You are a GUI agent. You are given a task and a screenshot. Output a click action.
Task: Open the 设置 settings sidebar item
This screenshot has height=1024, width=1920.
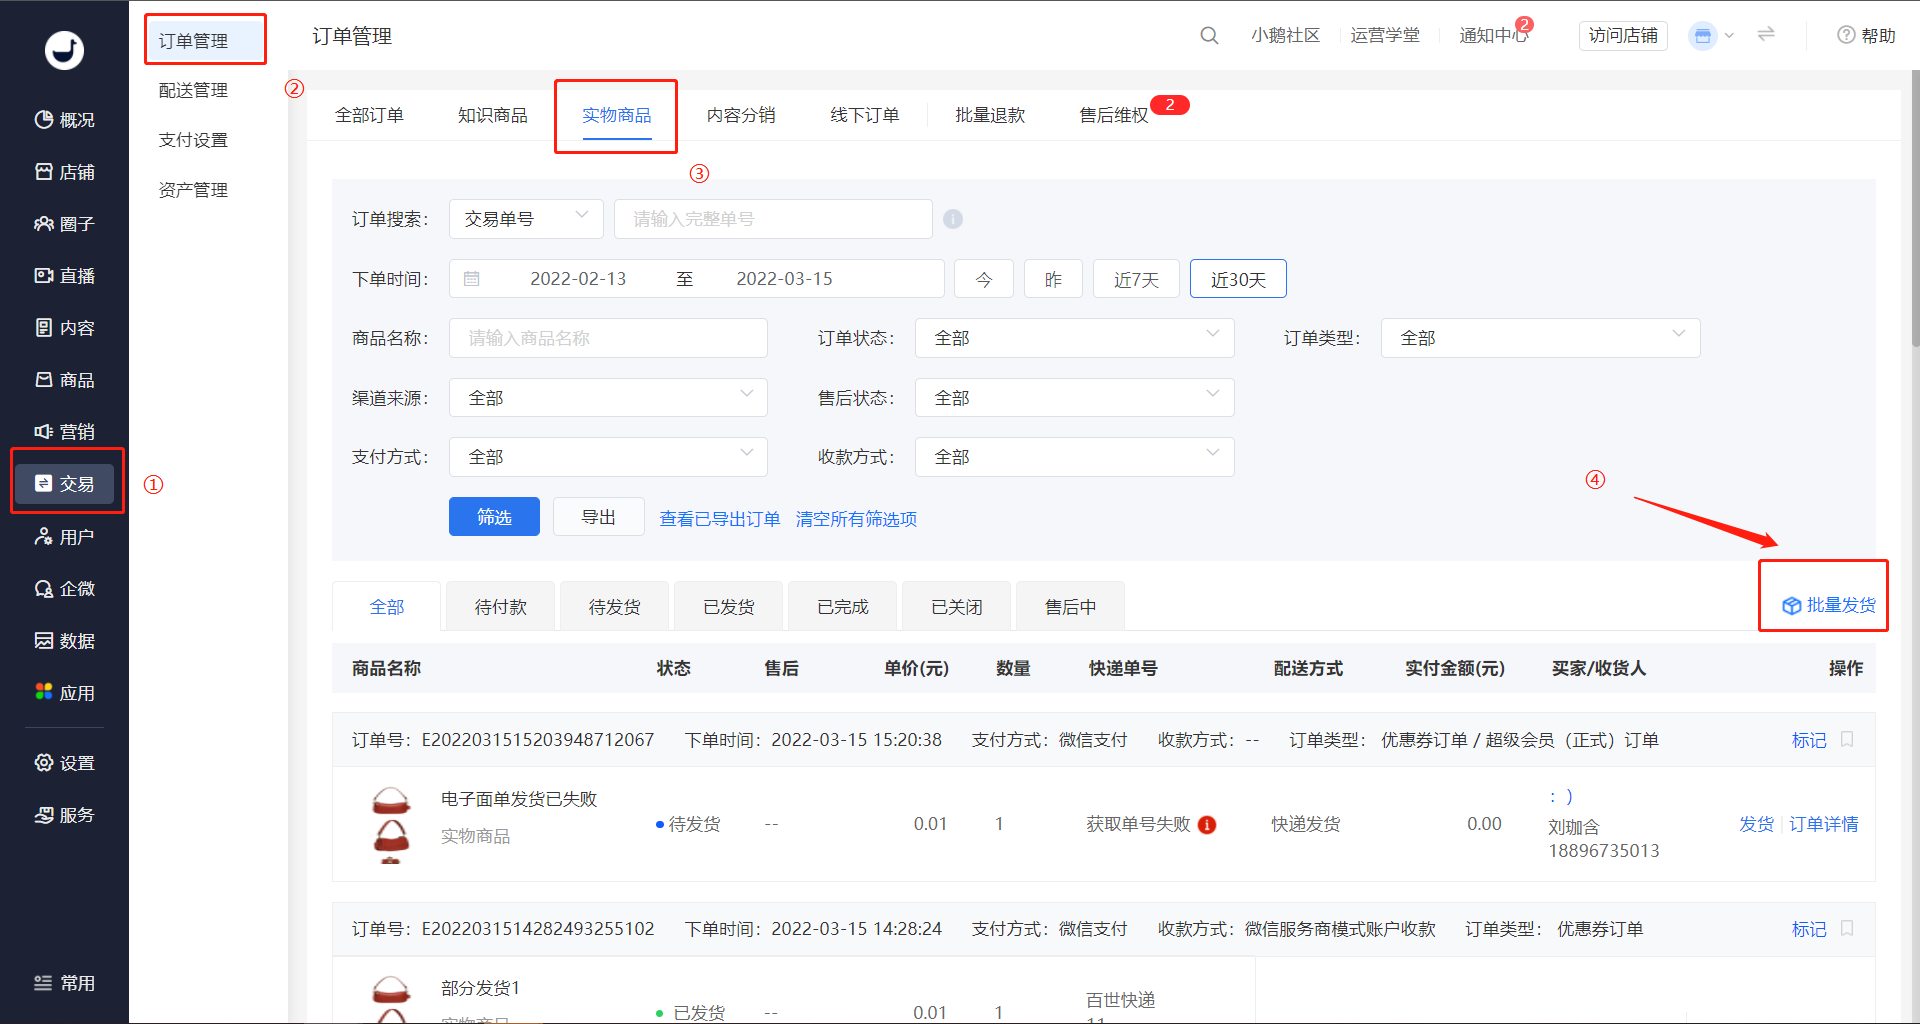(x=65, y=763)
